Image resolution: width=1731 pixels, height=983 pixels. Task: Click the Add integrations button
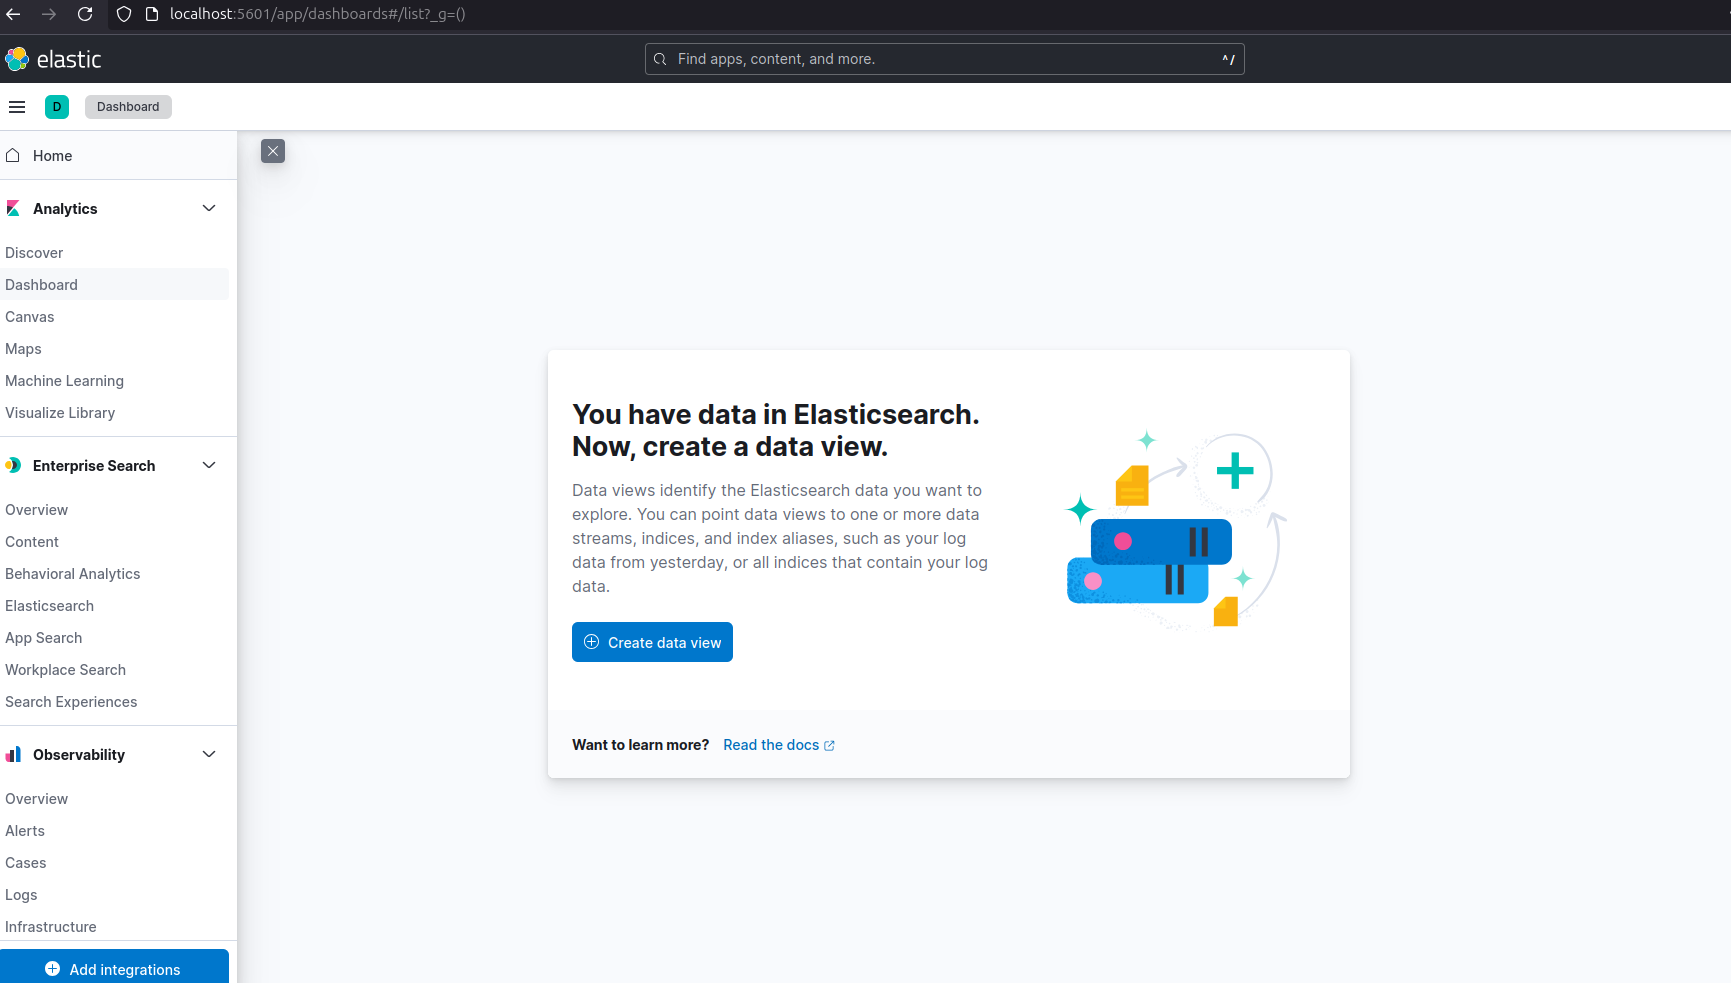[x=114, y=968]
